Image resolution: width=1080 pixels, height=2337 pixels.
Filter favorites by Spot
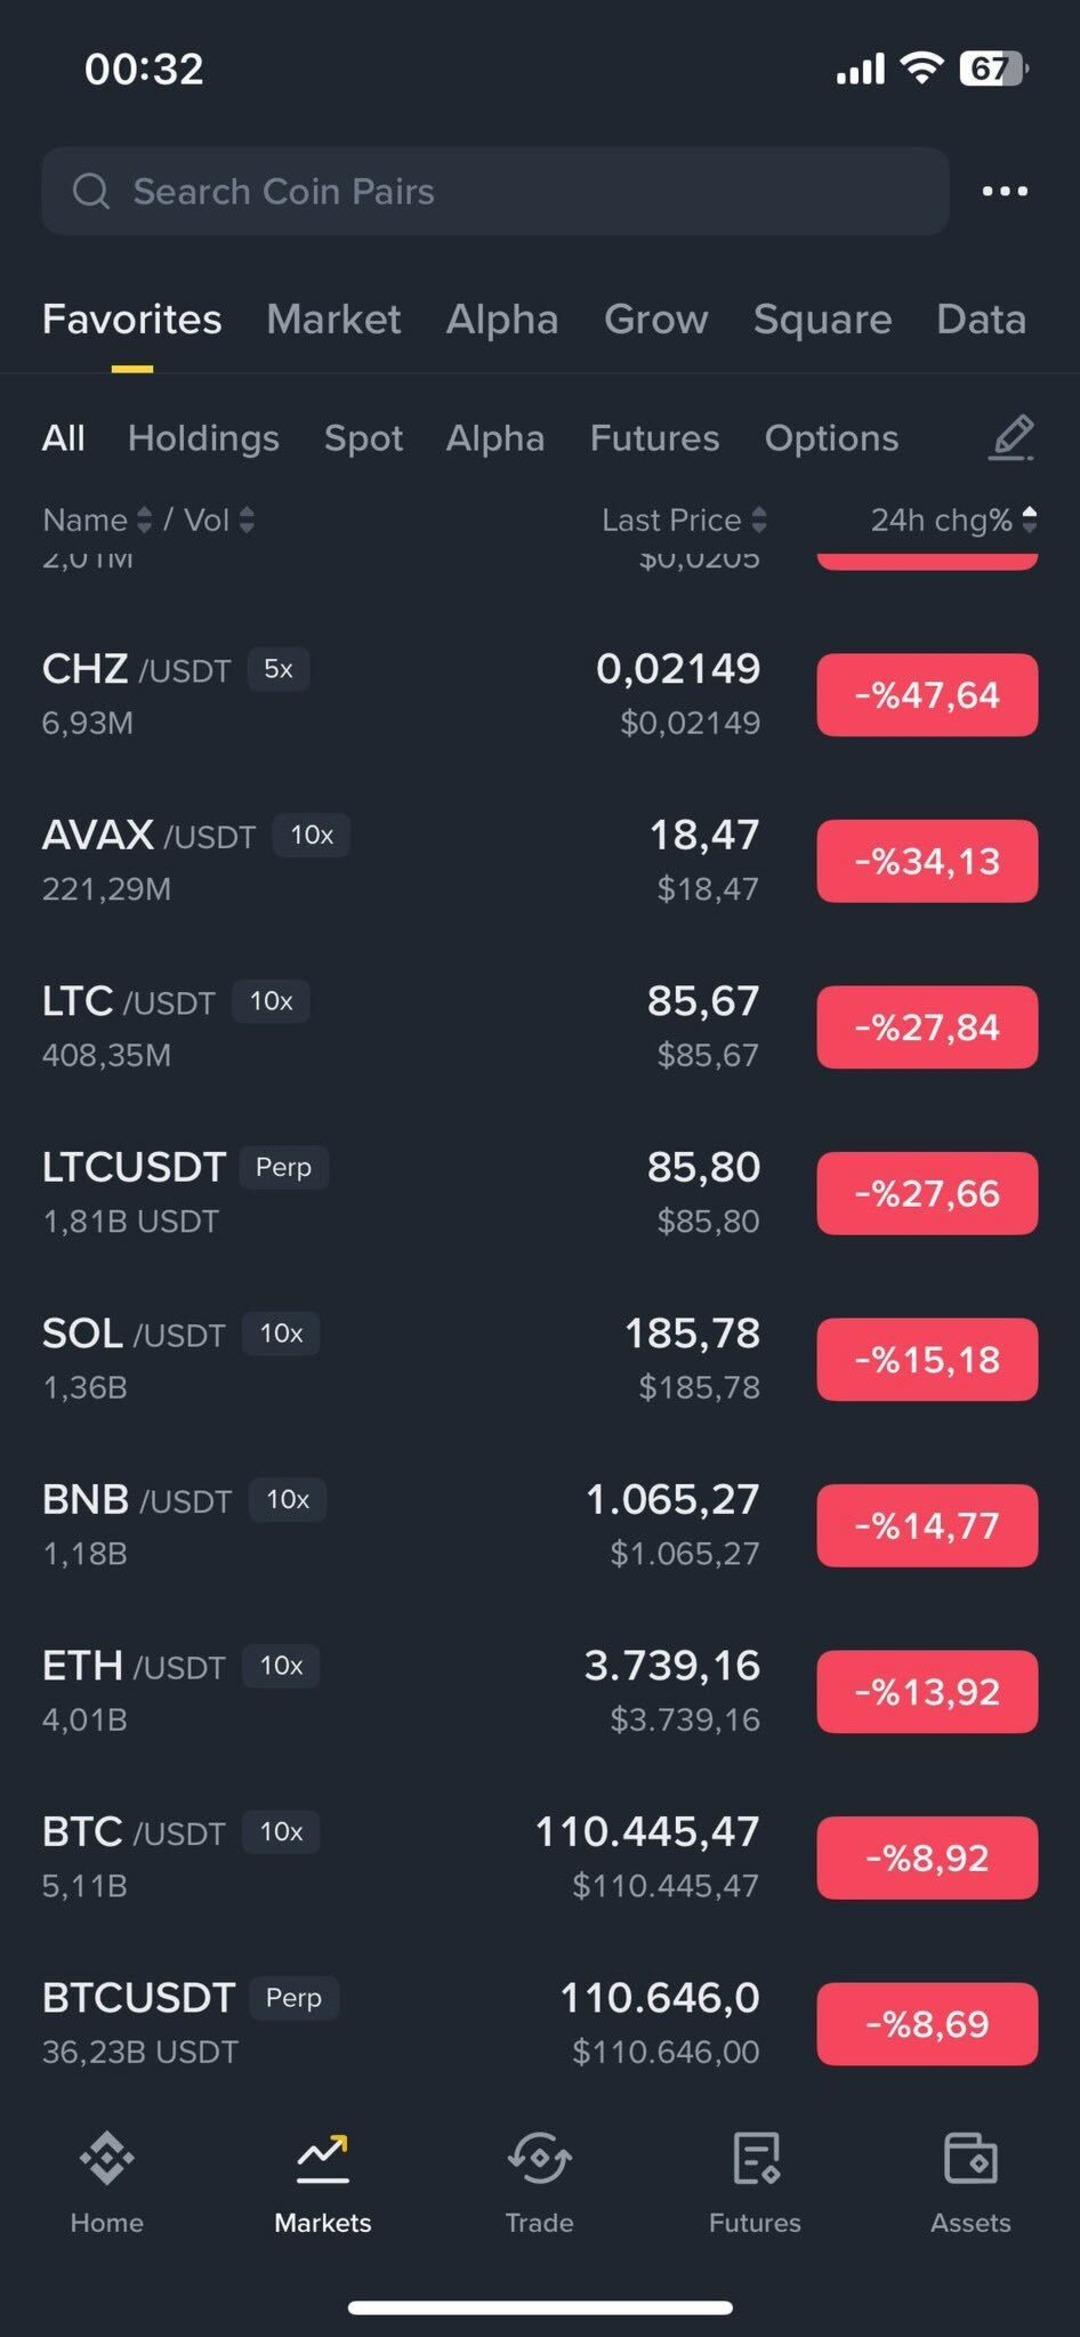tap(363, 438)
